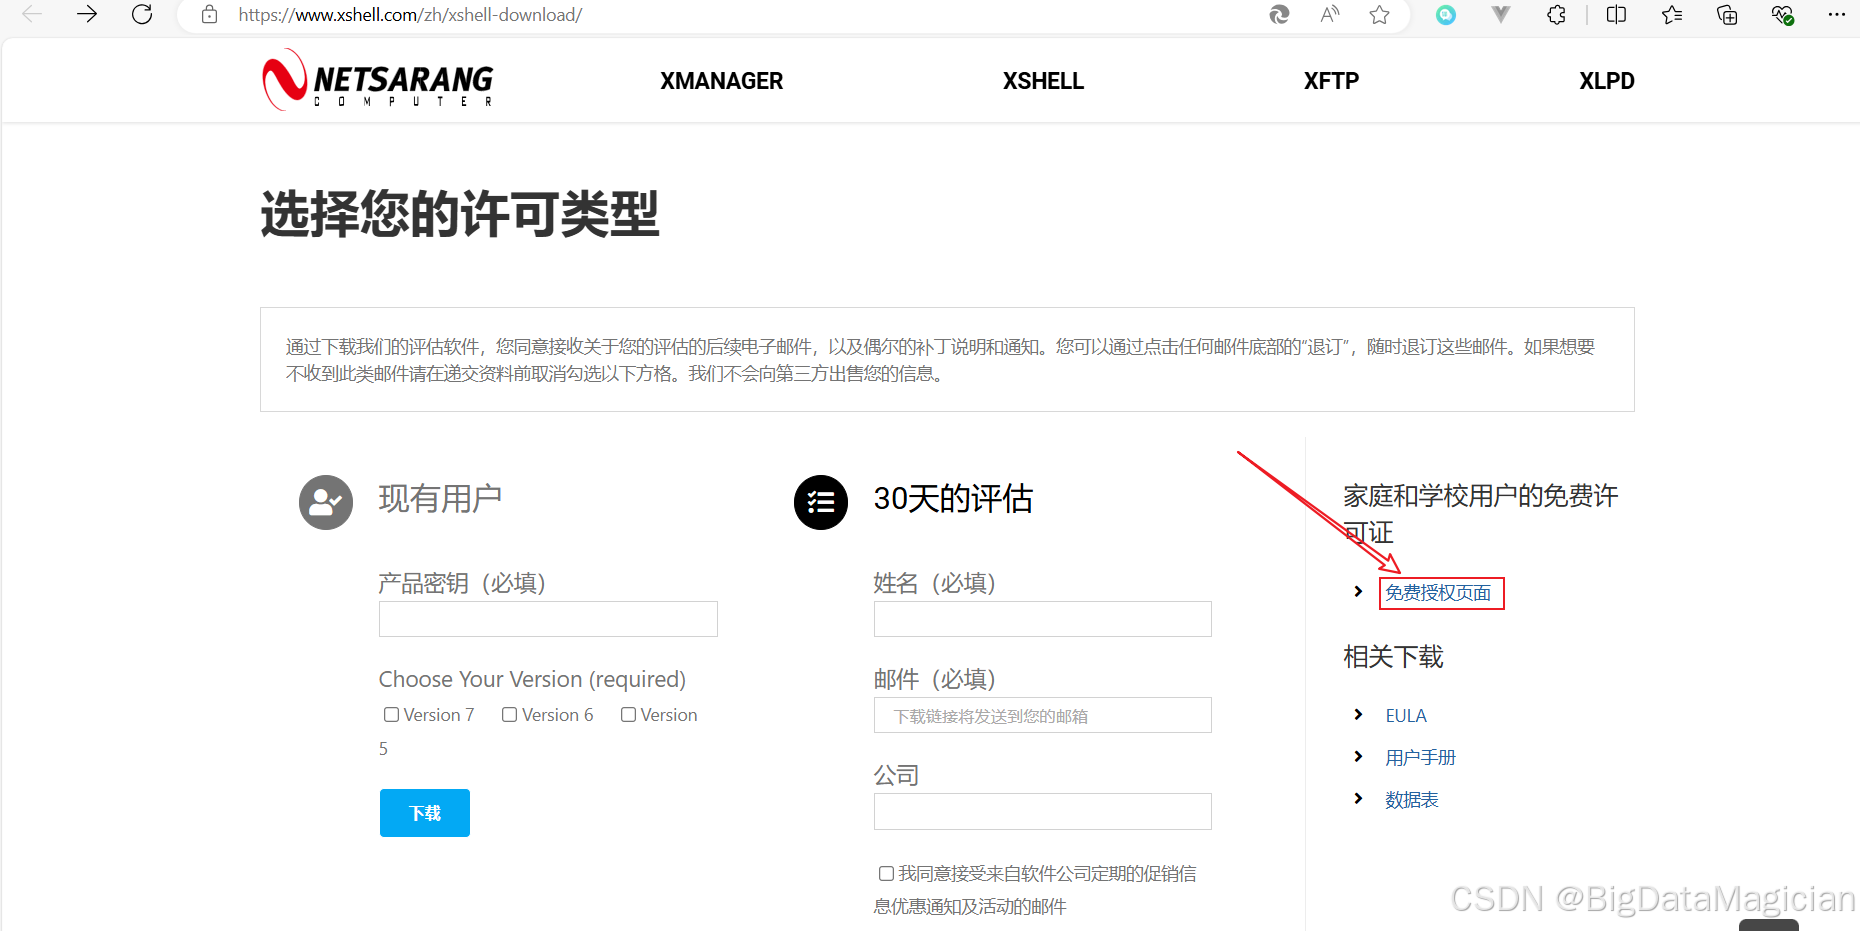Open the XMANAGER menu
This screenshot has width=1860, height=931.
(721, 81)
